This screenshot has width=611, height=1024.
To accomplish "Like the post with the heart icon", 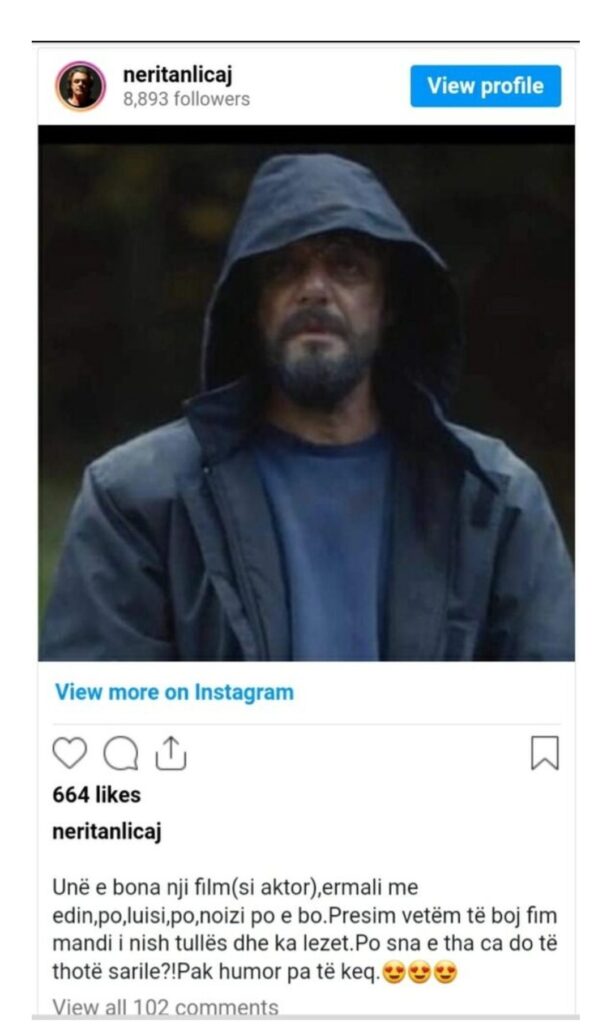I will (69, 753).
